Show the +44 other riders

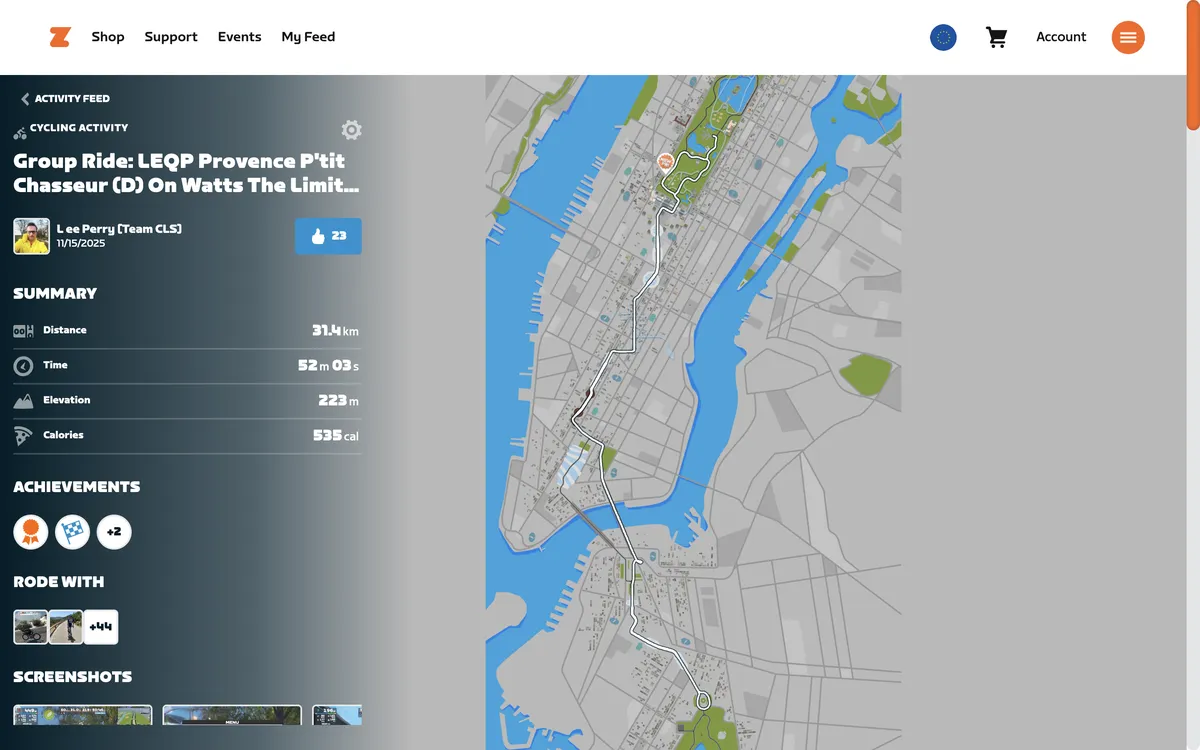coord(101,627)
